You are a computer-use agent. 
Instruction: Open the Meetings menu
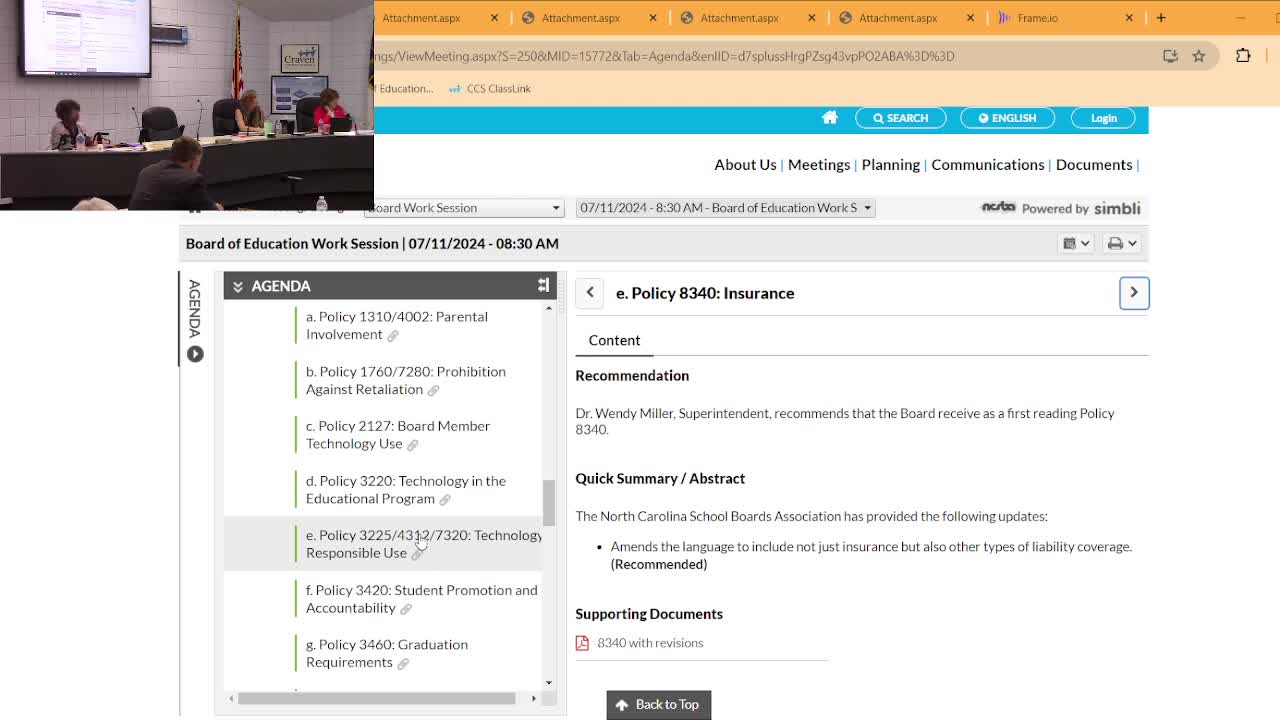click(x=818, y=165)
